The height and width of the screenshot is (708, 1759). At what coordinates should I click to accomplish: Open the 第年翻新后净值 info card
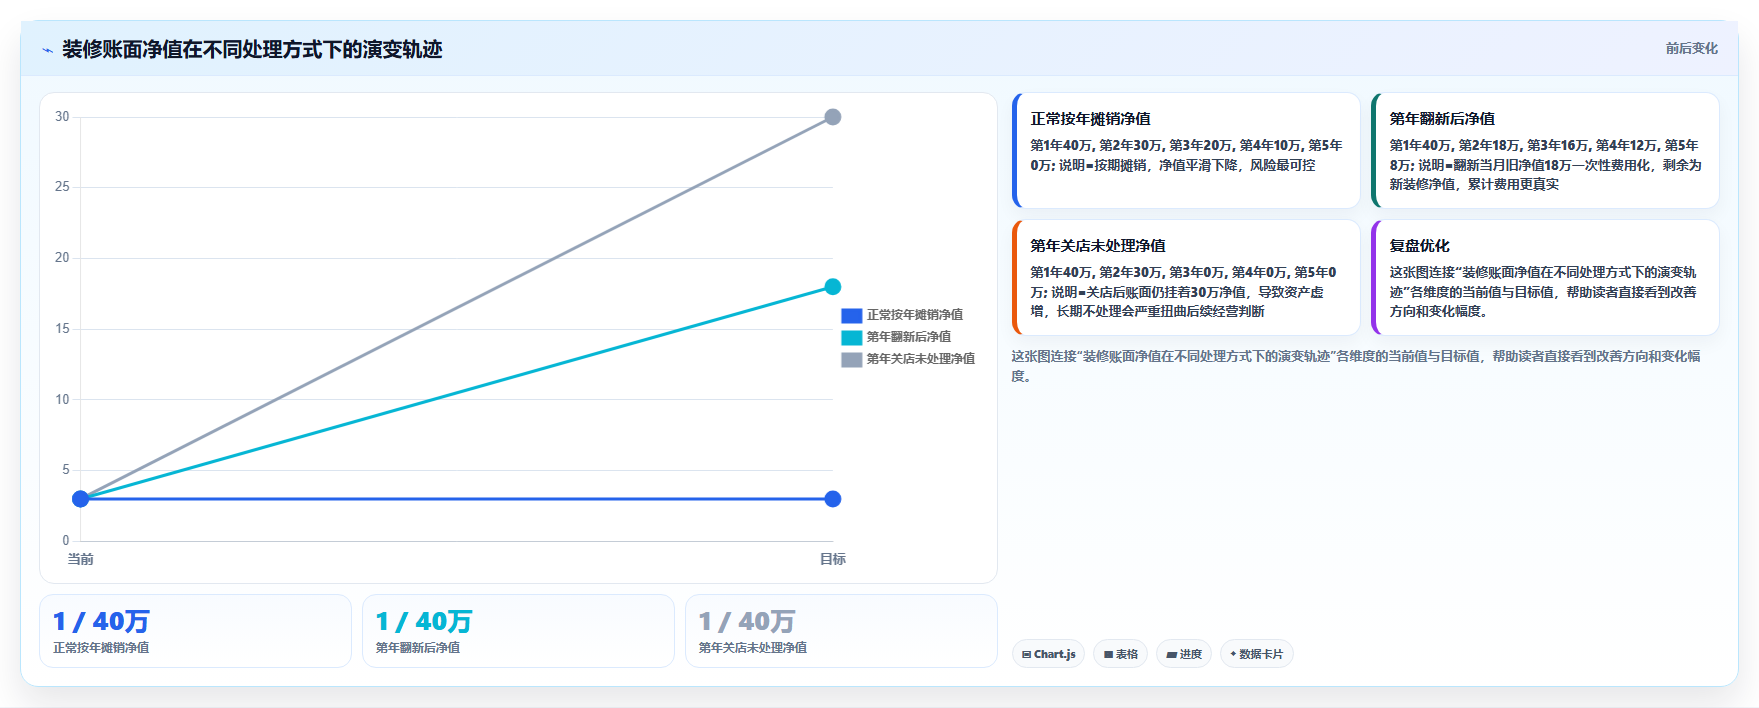[x=1545, y=150]
